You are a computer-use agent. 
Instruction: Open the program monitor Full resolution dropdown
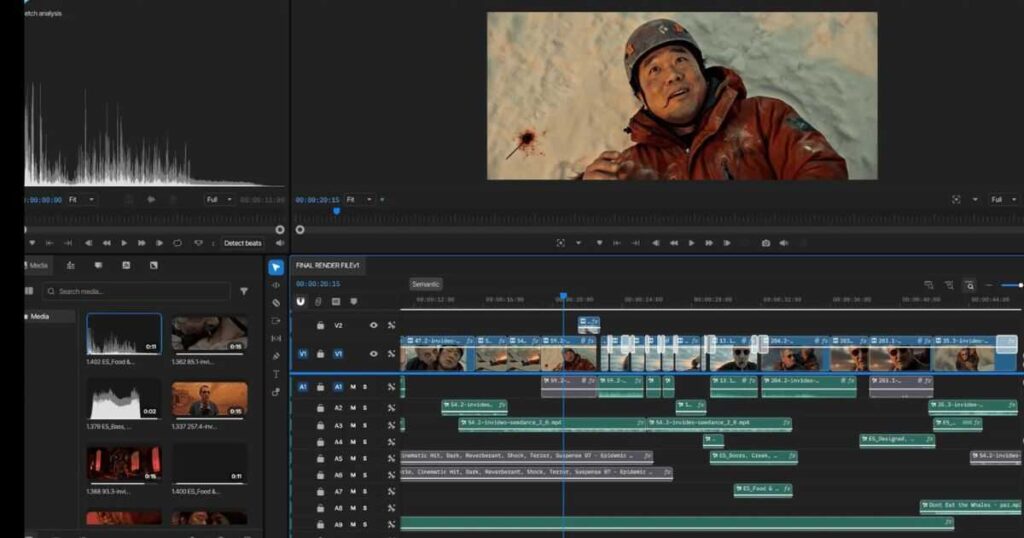point(1003,200)
